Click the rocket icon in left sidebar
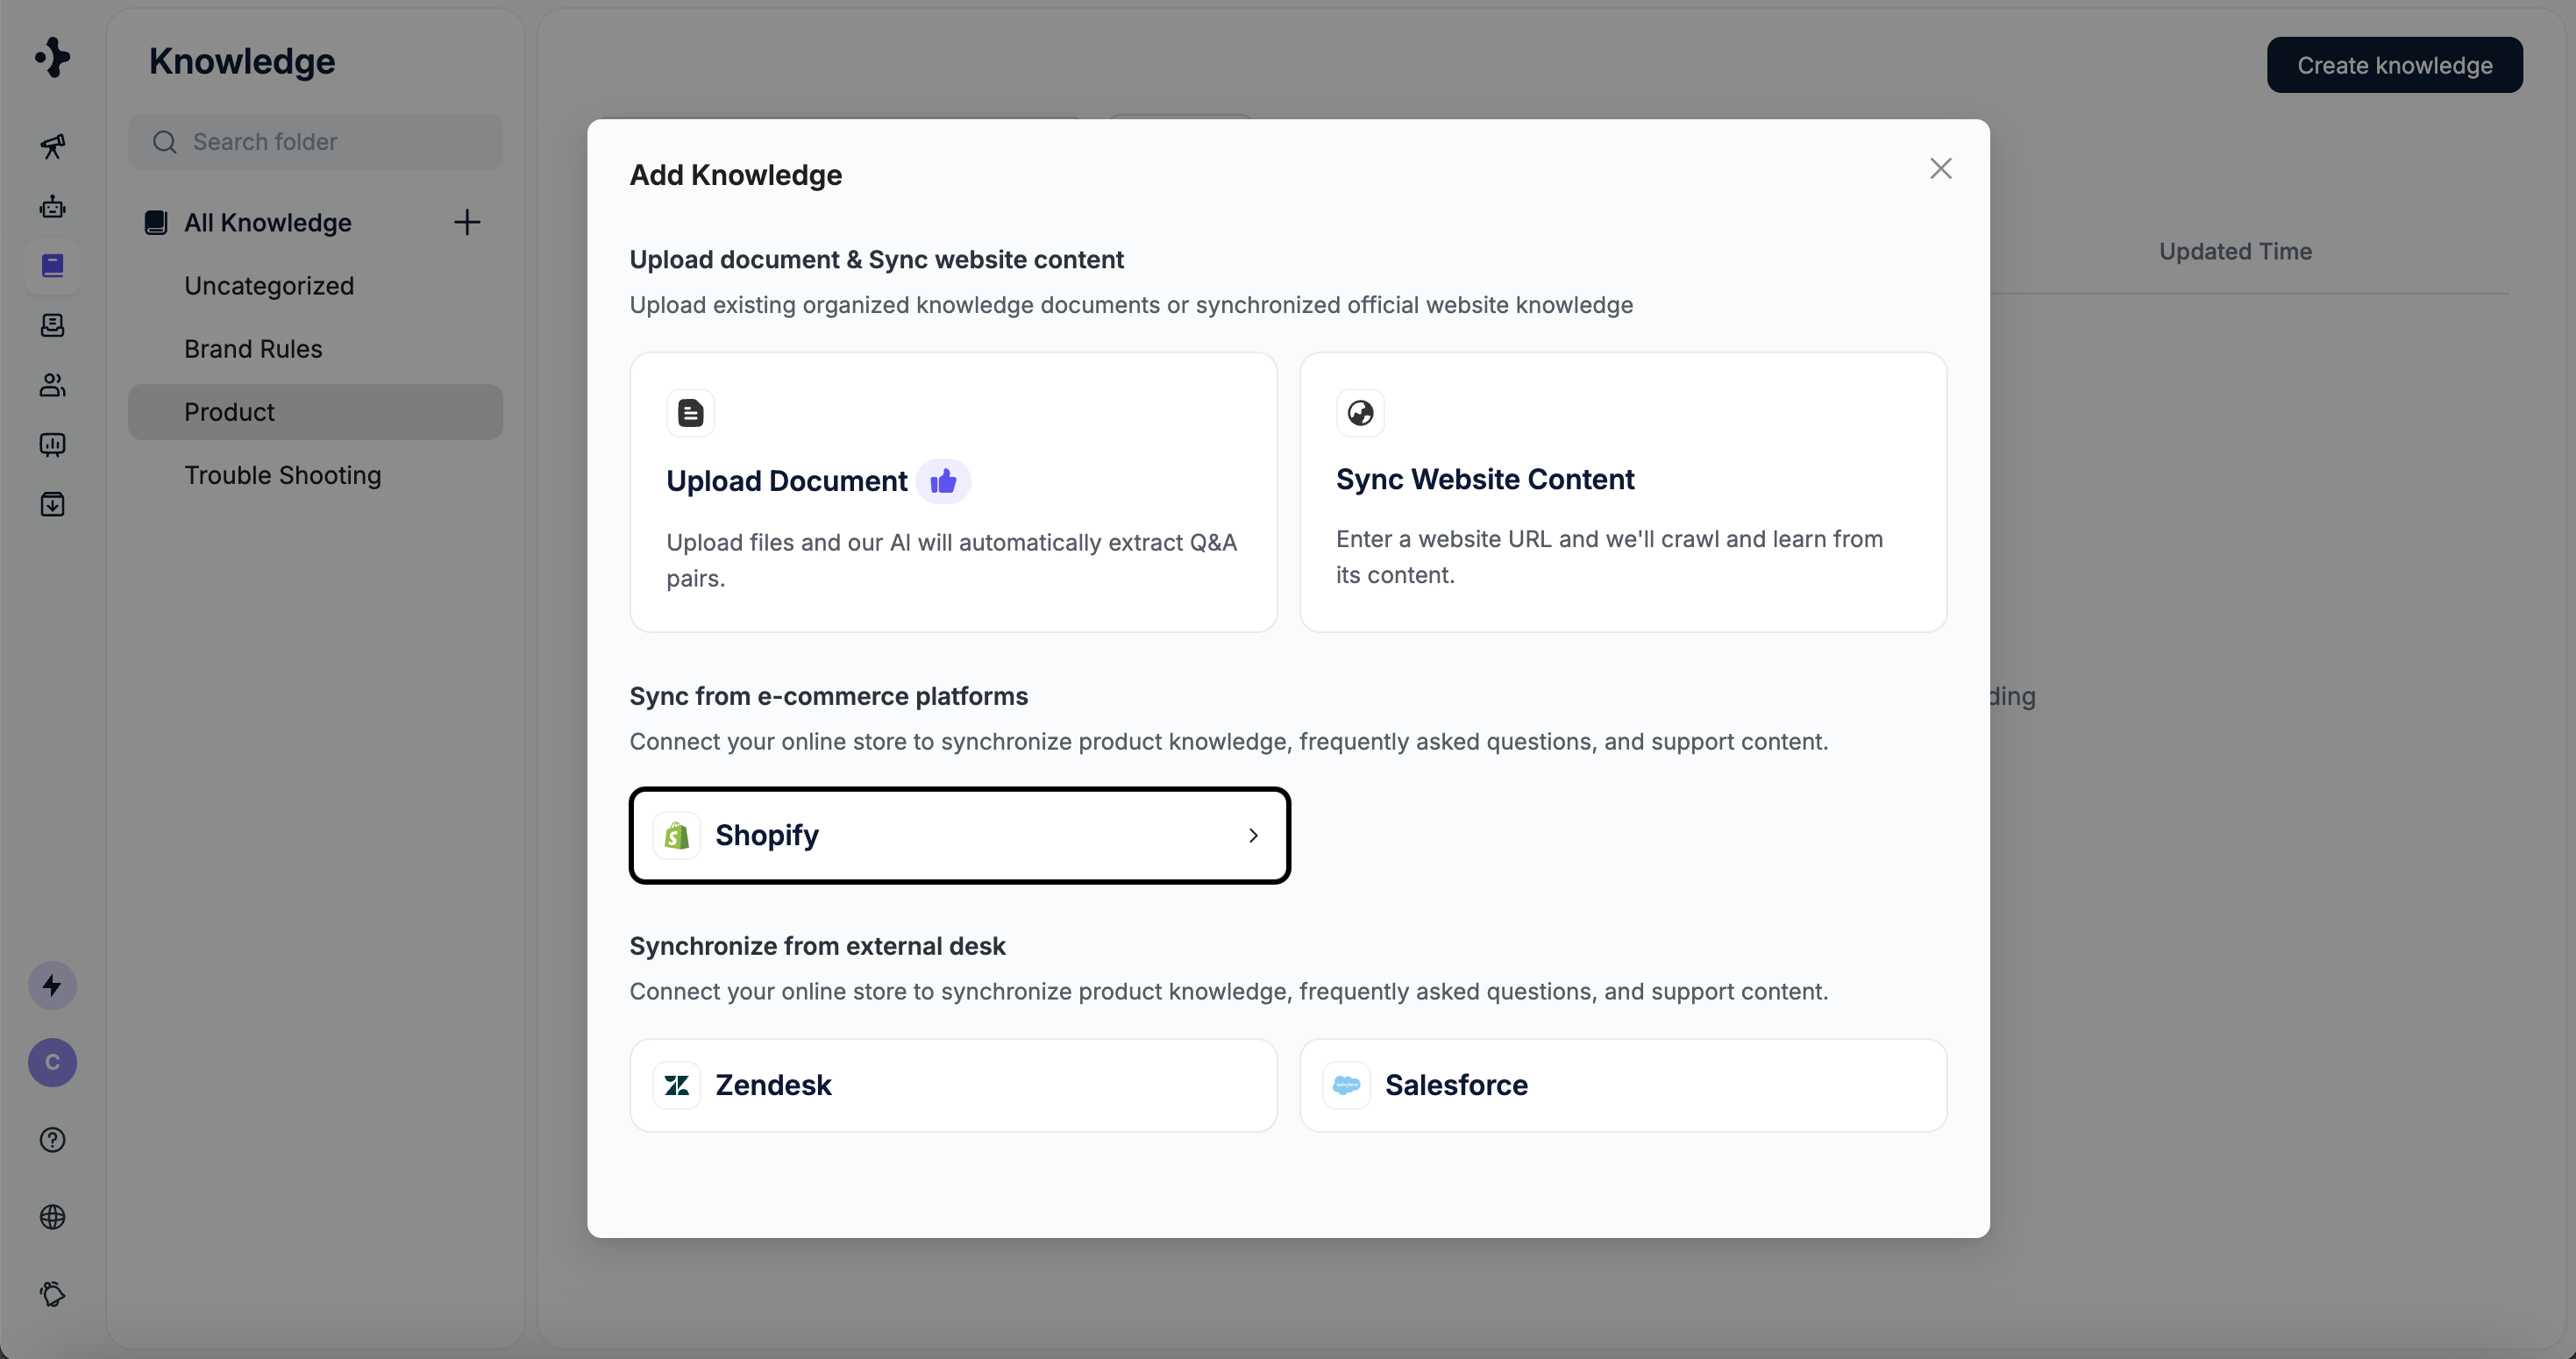The height and width of the screenshot is (1359, 2576). click(52, 147)
